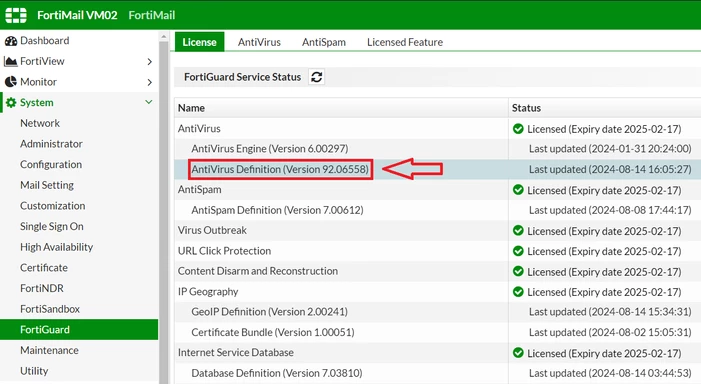Select the IP Geography row name
The width and height of the screenshot is (701, 384).
tap(208, 291)
